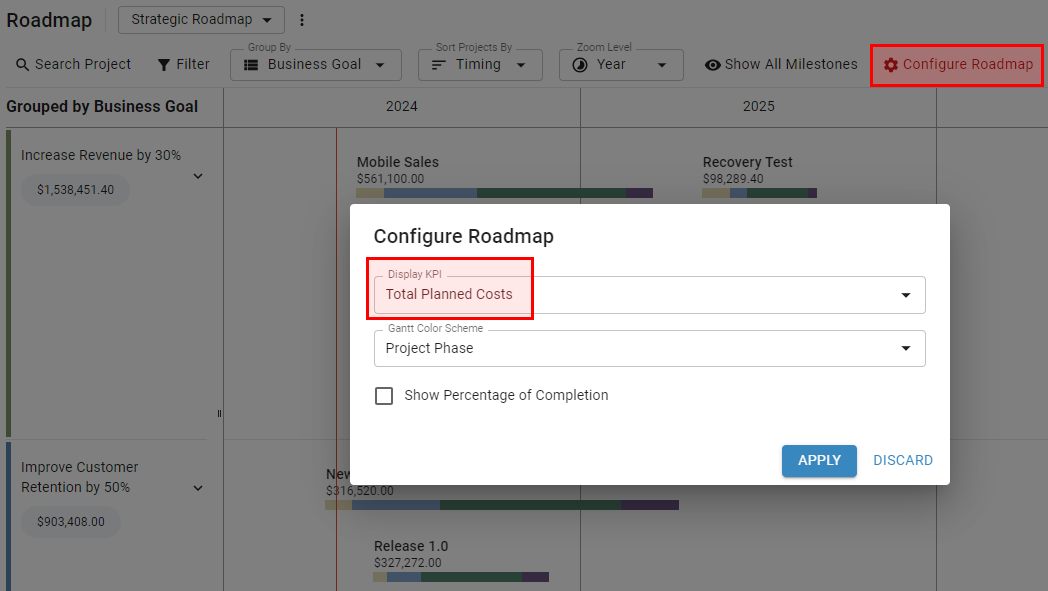Click the Mobile Sales project name
This screenshot has width=1048, height=591.
398,162
